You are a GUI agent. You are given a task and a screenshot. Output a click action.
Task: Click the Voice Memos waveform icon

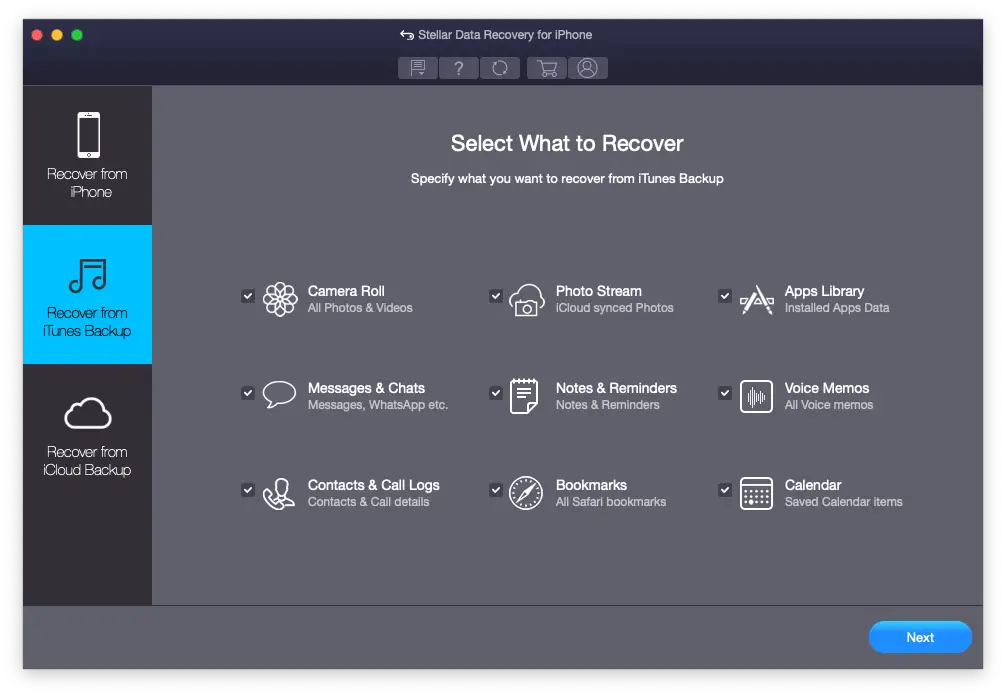[756, 396]
